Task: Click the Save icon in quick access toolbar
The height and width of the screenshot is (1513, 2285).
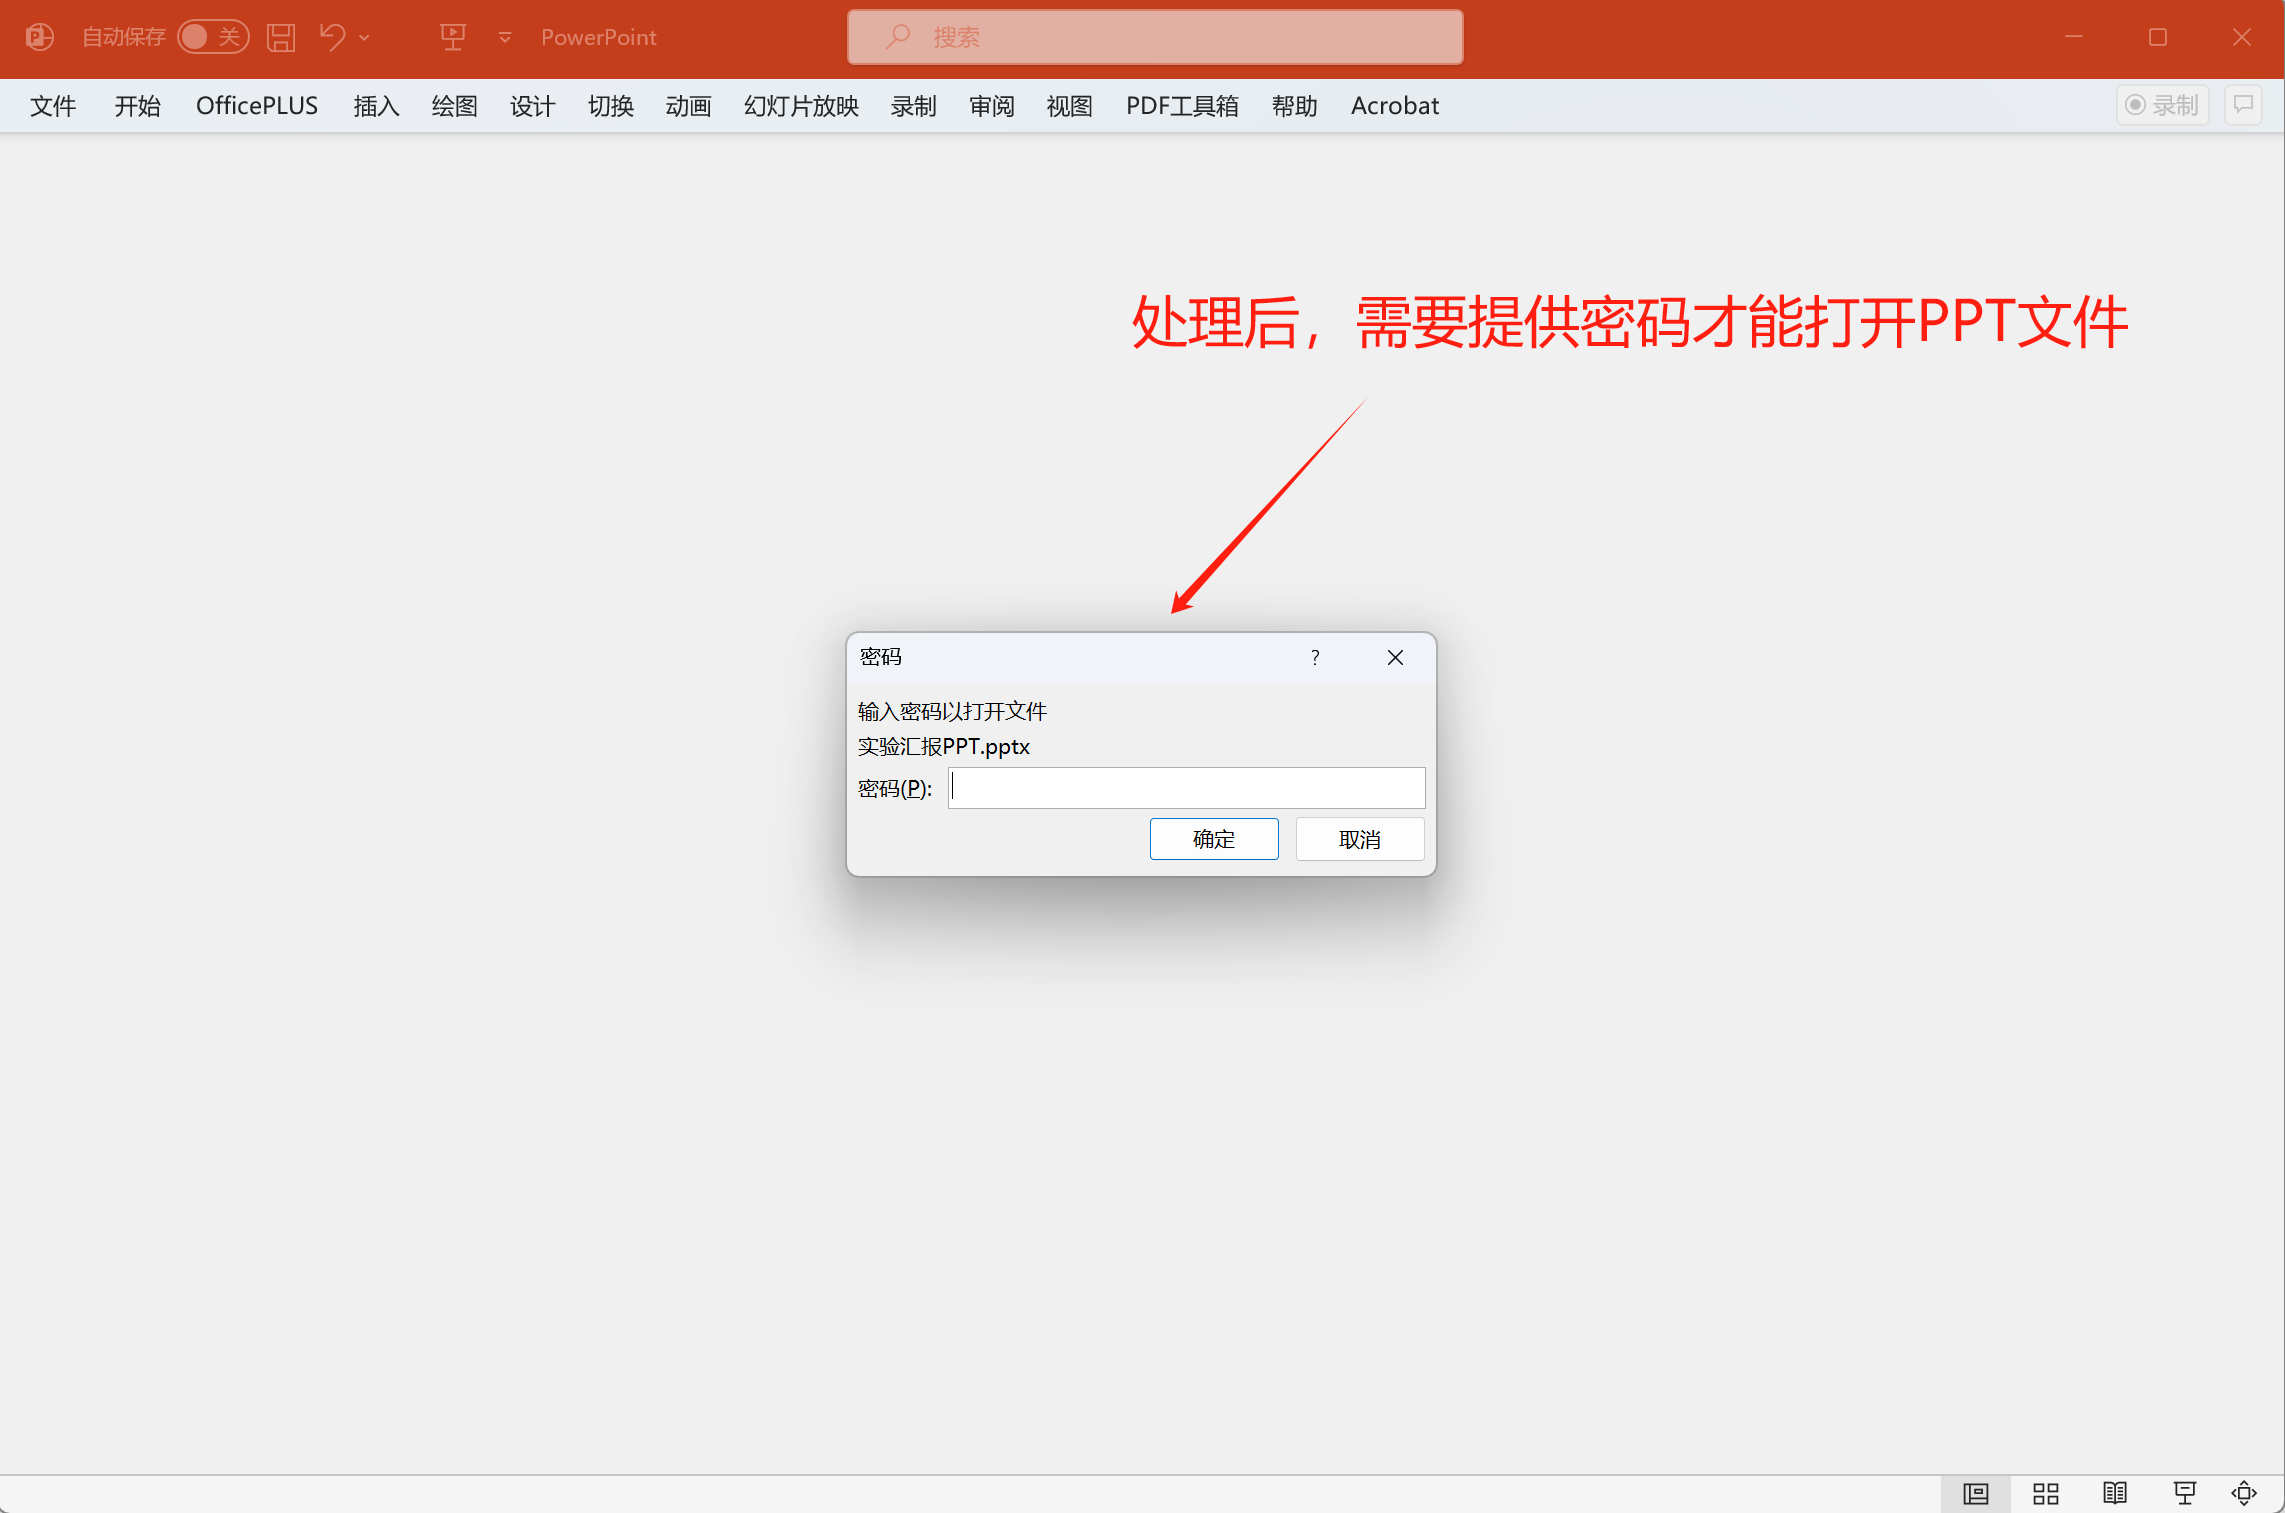Action: point(281,37)
